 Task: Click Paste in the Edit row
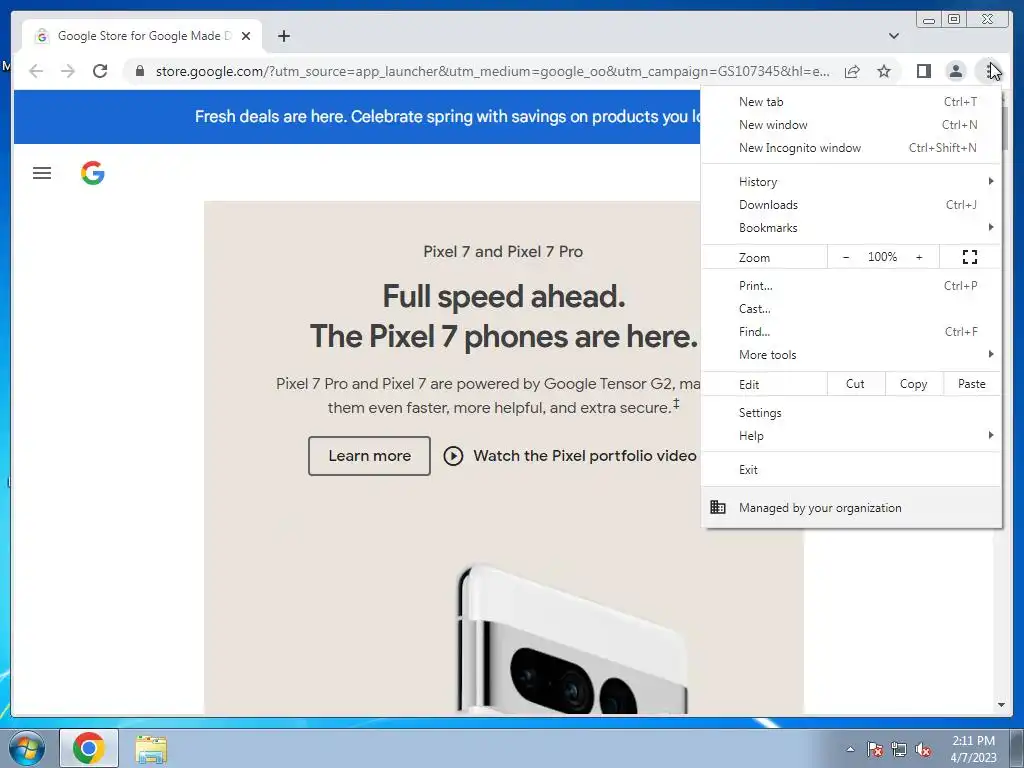[972, 384]
